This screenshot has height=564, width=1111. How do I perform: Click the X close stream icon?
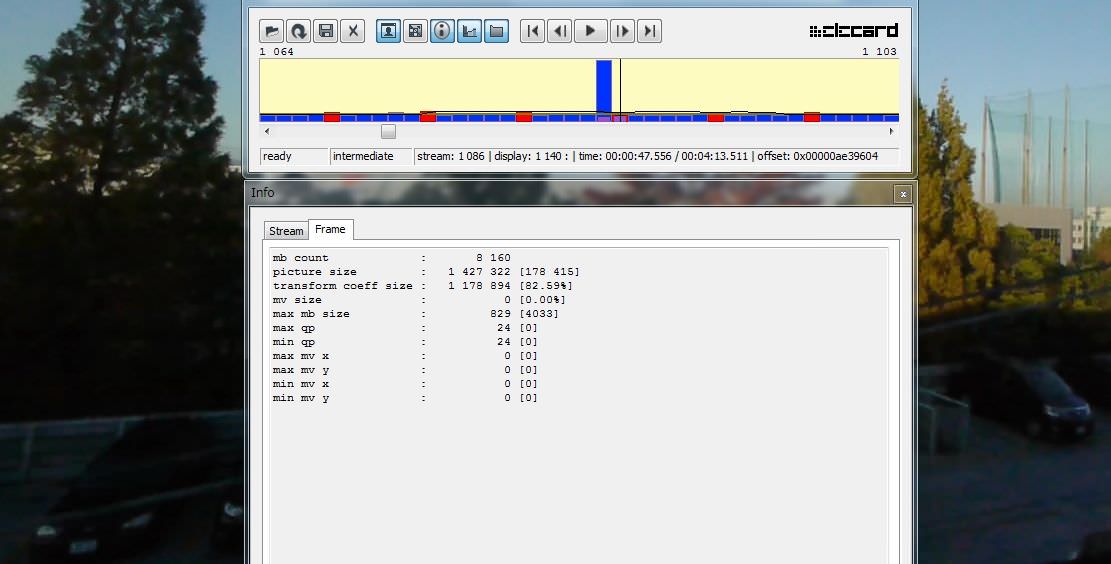tap(352, 31)
